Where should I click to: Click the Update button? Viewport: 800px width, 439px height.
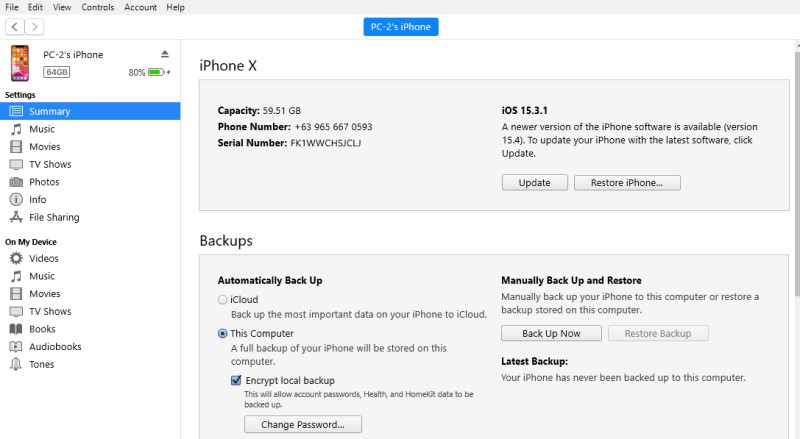pyautogui.click(x=534, y=183)
